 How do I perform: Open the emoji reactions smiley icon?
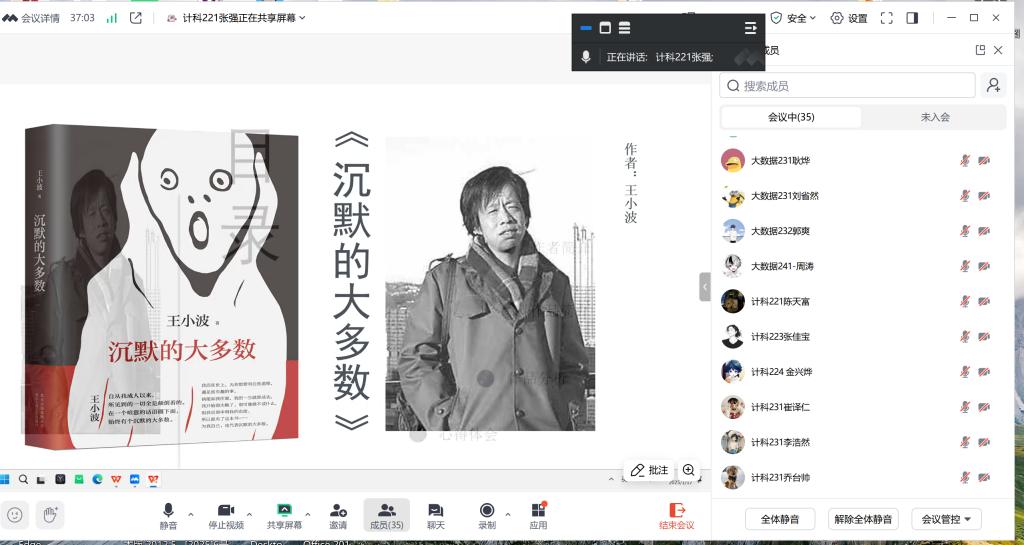coord(15,514)
